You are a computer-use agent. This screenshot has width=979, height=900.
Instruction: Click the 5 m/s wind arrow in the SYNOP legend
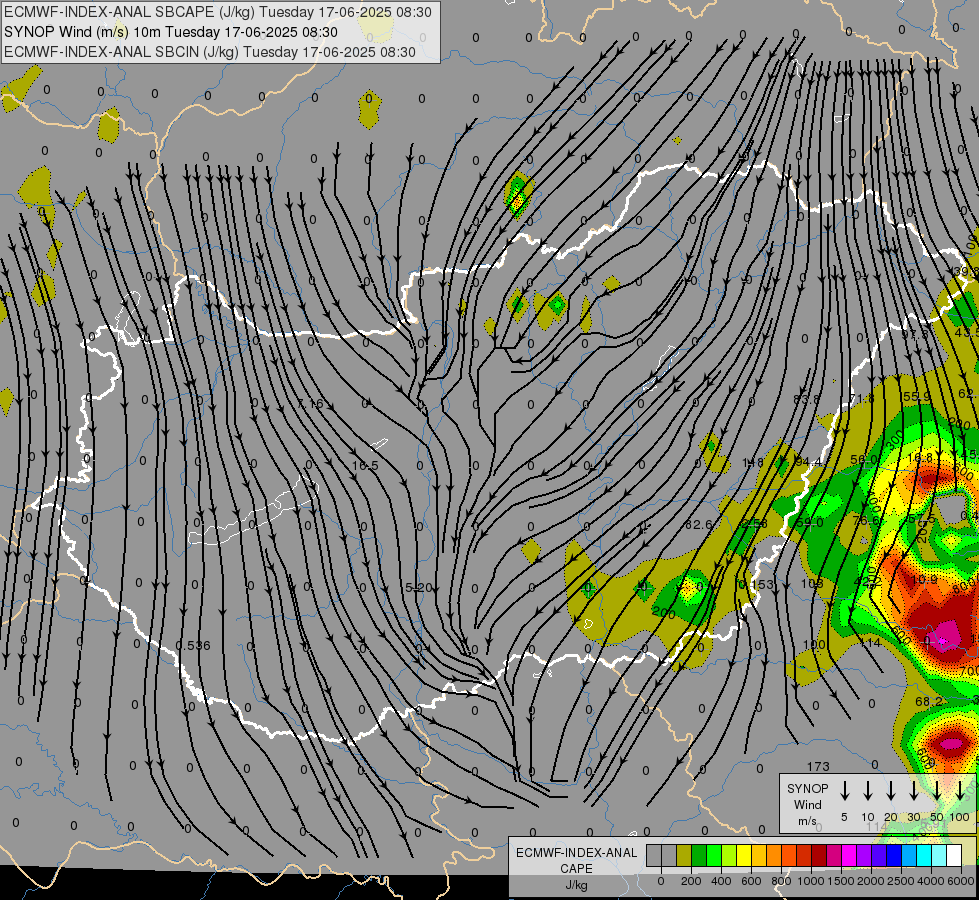[845, 790]
